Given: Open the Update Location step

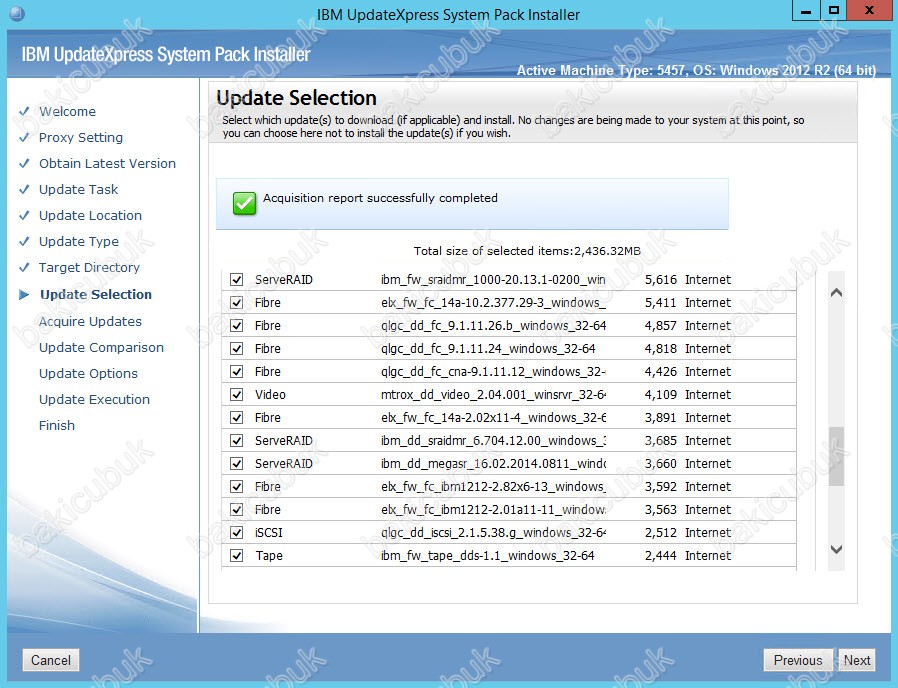Looking at the screenshot, I should click(90, 215).
